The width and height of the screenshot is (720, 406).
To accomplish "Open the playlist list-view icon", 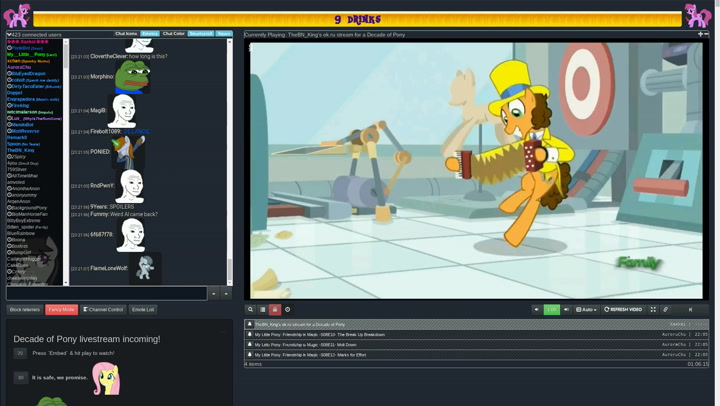I will [263, 310].
